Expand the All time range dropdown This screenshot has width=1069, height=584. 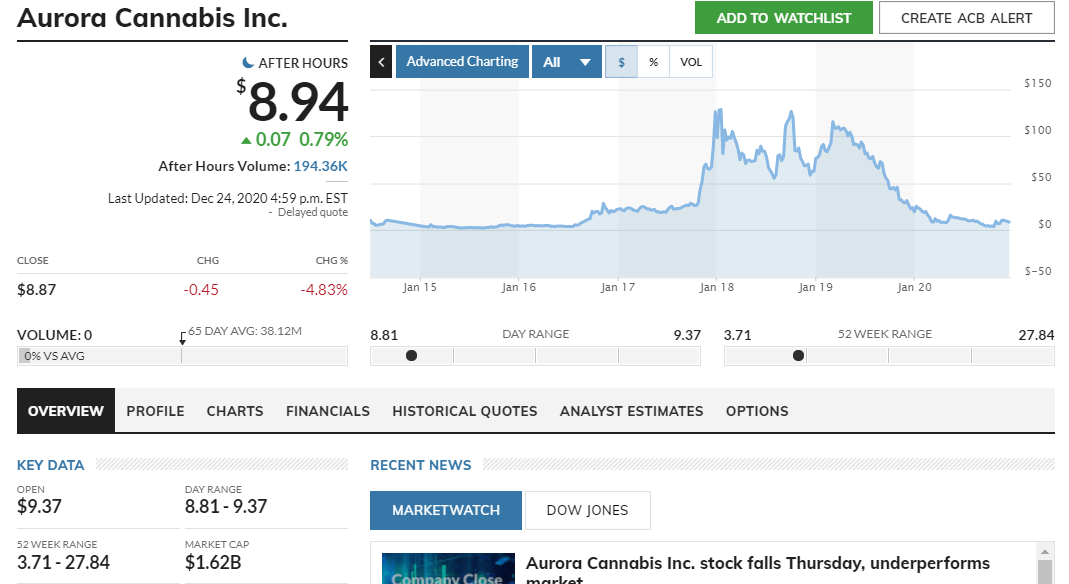[x=567, y=62]
